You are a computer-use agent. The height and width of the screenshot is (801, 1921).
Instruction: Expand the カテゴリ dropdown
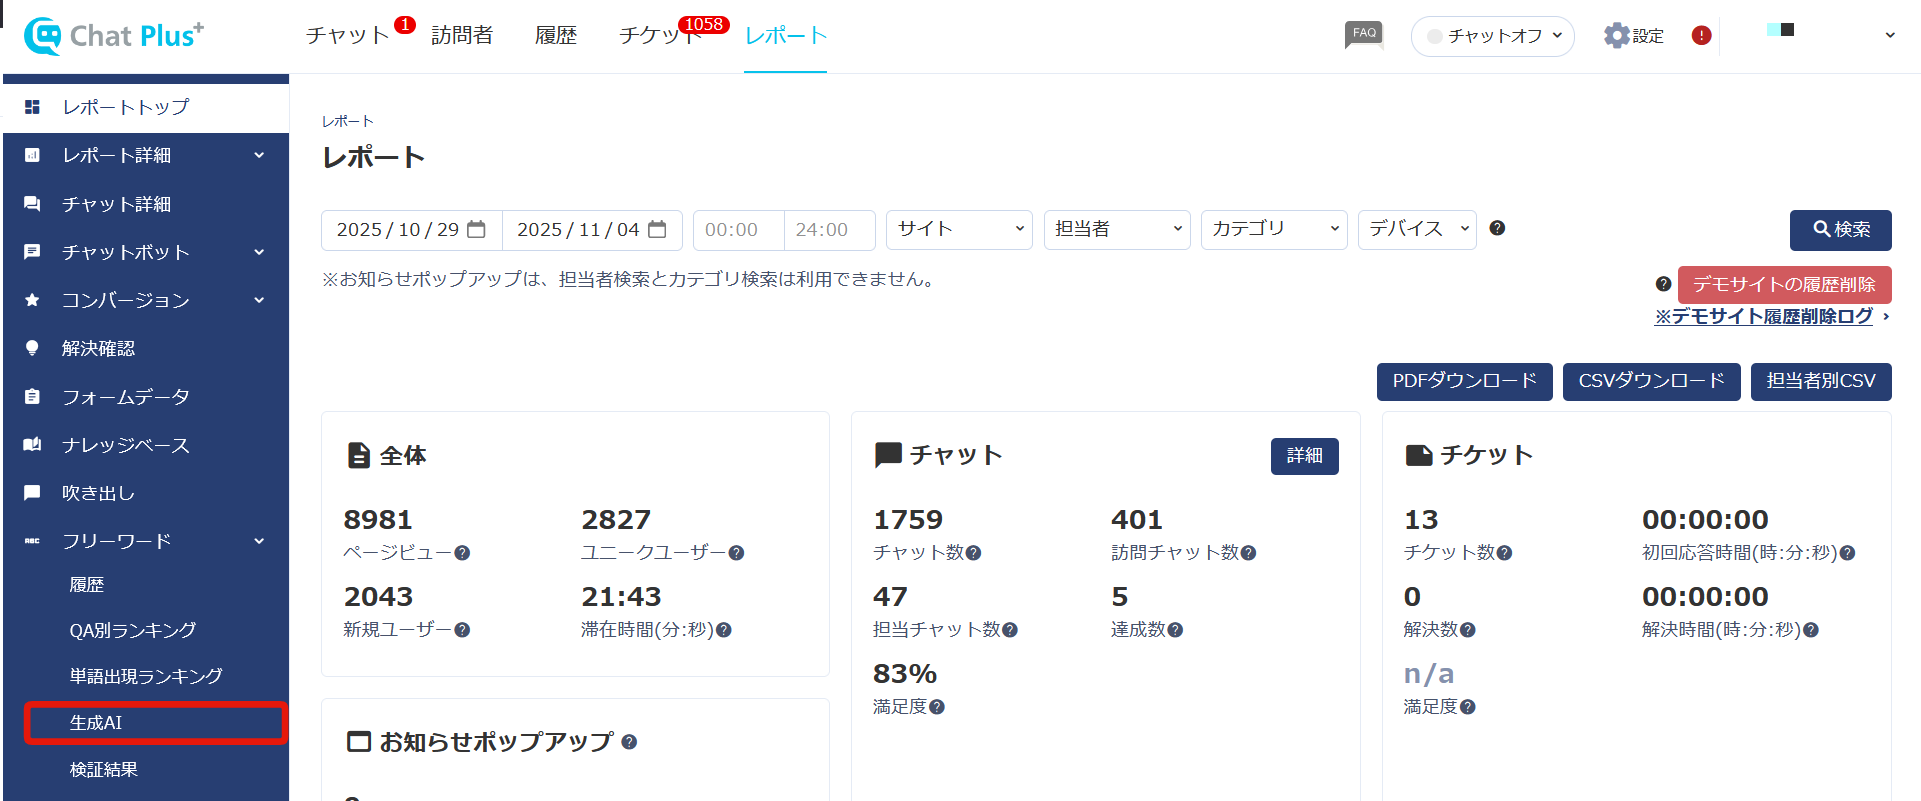[1273, 230]
